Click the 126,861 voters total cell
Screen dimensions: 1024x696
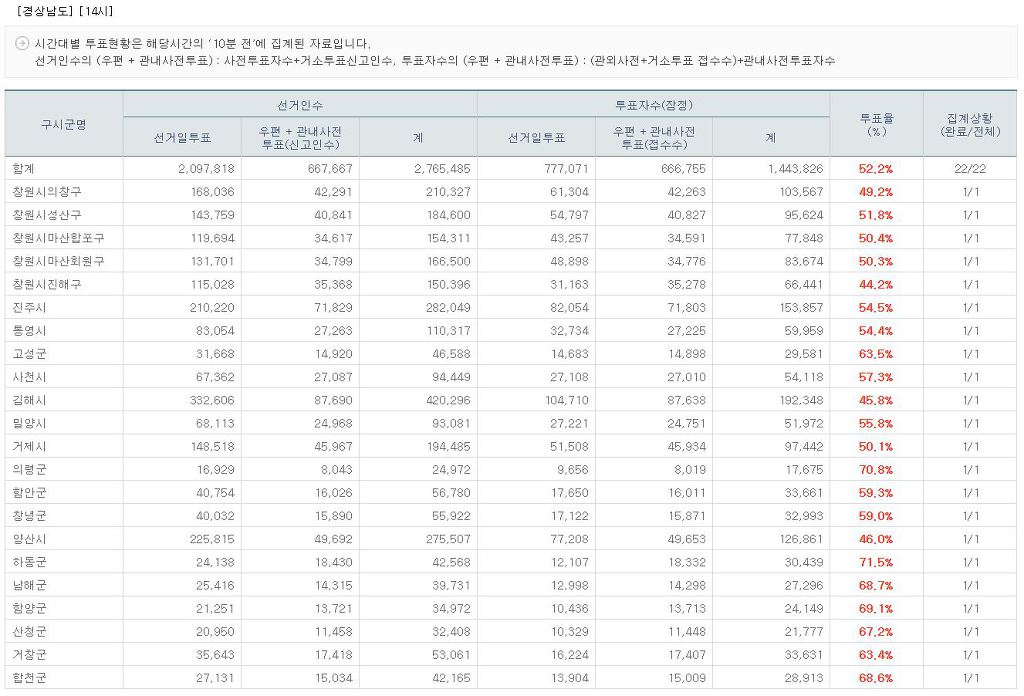pos(802,539)
